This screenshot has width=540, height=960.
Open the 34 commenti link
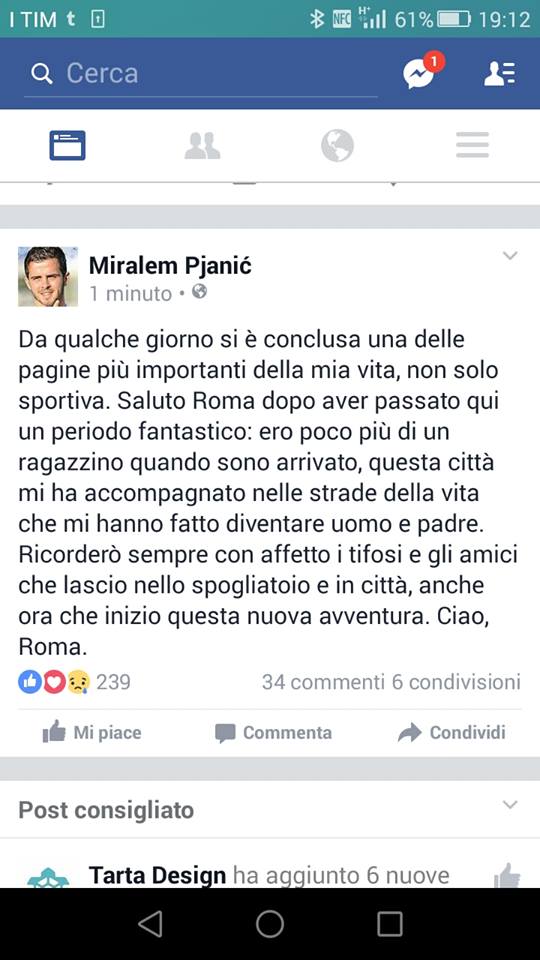coord(323,682)
